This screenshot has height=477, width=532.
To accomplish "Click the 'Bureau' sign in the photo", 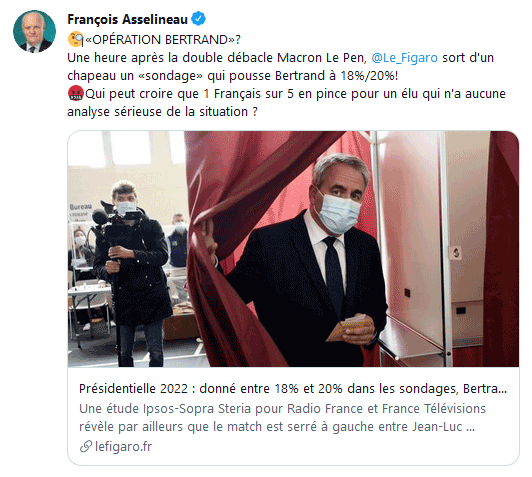I will [81, 206].
